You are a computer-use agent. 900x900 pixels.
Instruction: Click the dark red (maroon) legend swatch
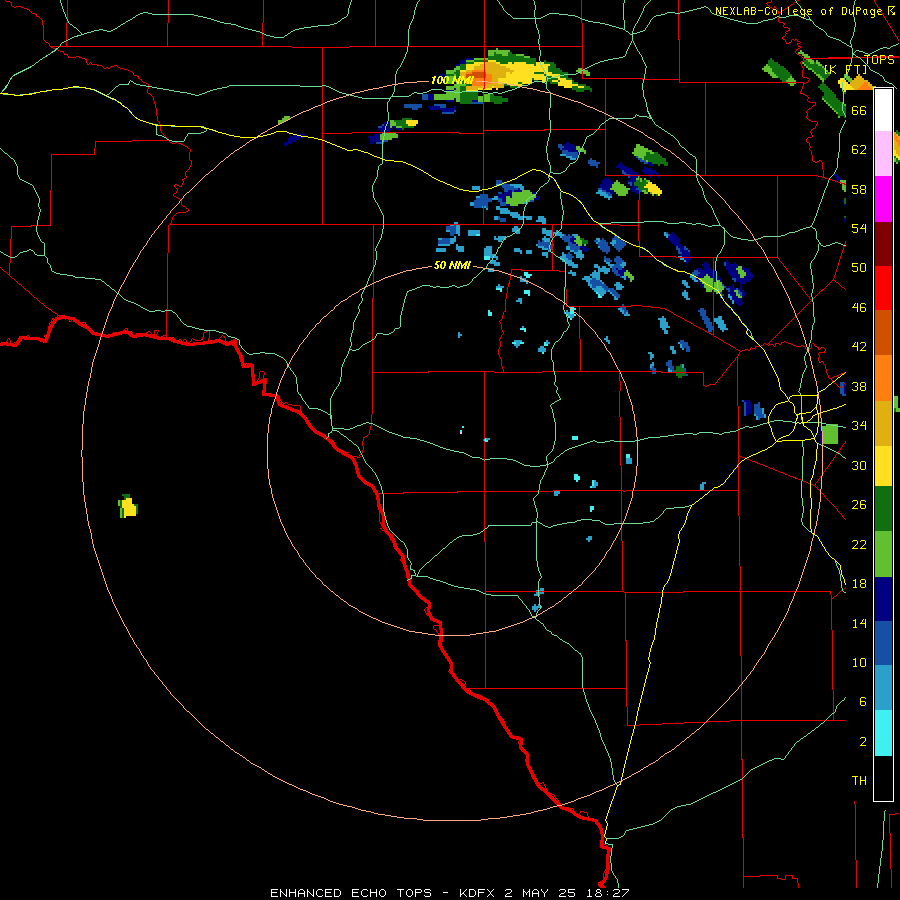click(x=883, y=244)
